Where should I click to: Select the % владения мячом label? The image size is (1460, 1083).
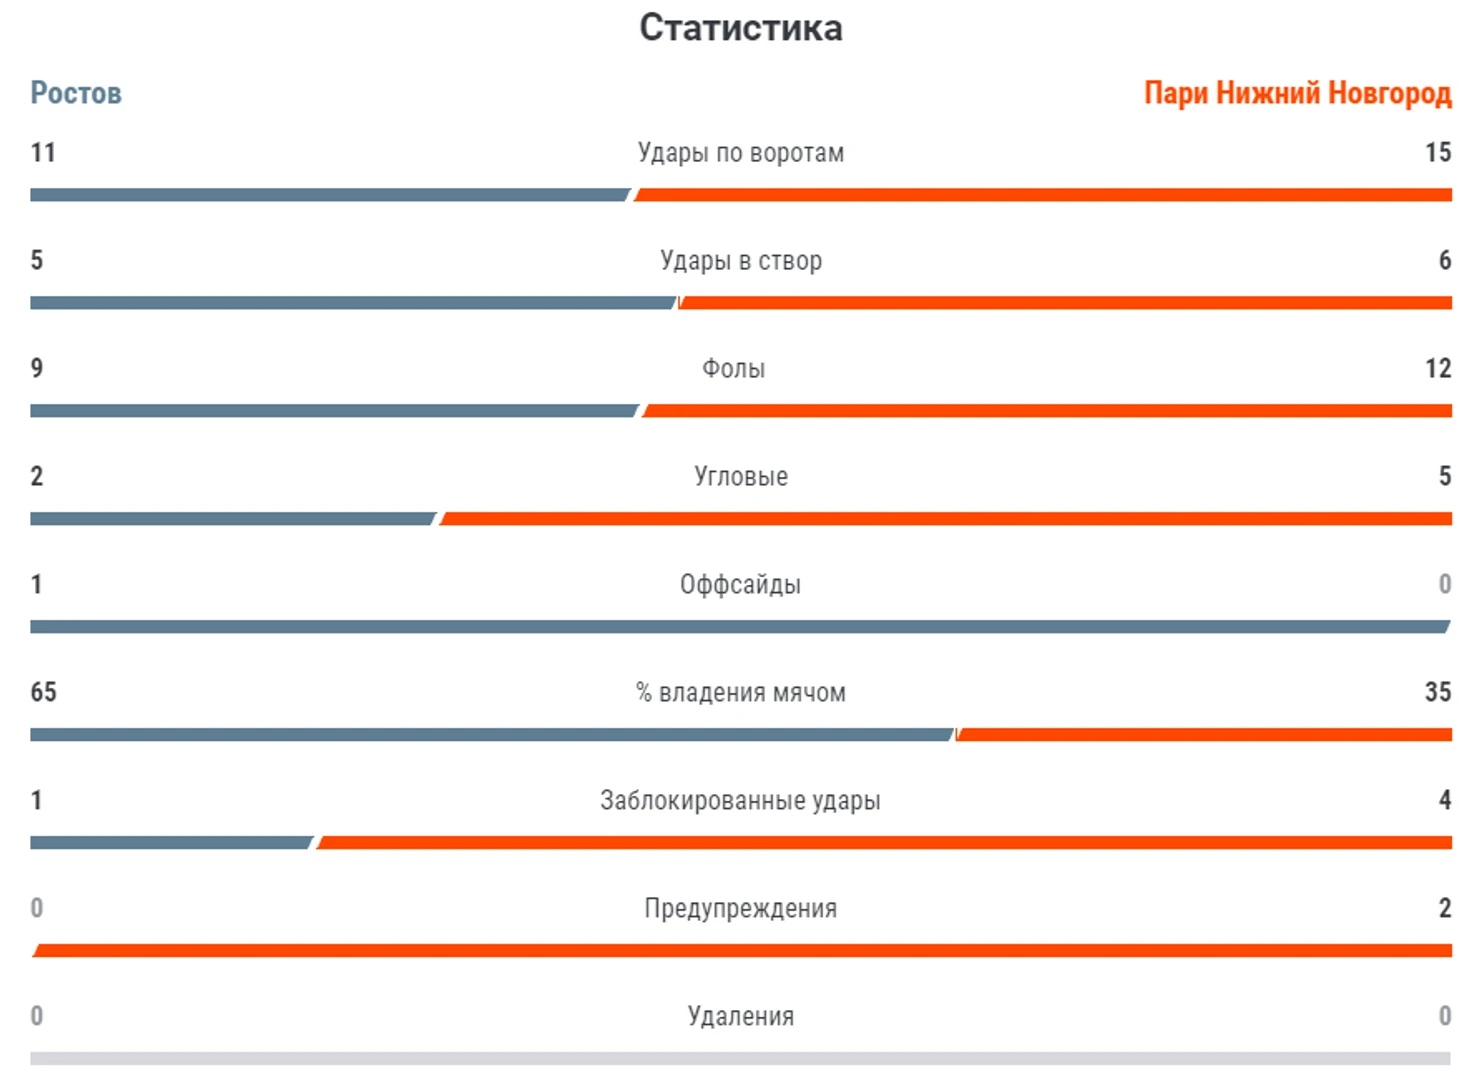[741, 693]
